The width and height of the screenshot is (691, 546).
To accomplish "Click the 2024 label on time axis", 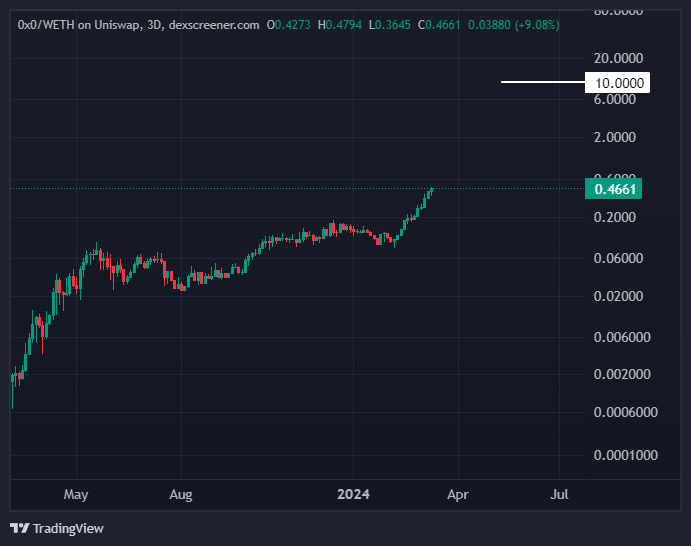I will pyautogui.click(x=353, y=494).
